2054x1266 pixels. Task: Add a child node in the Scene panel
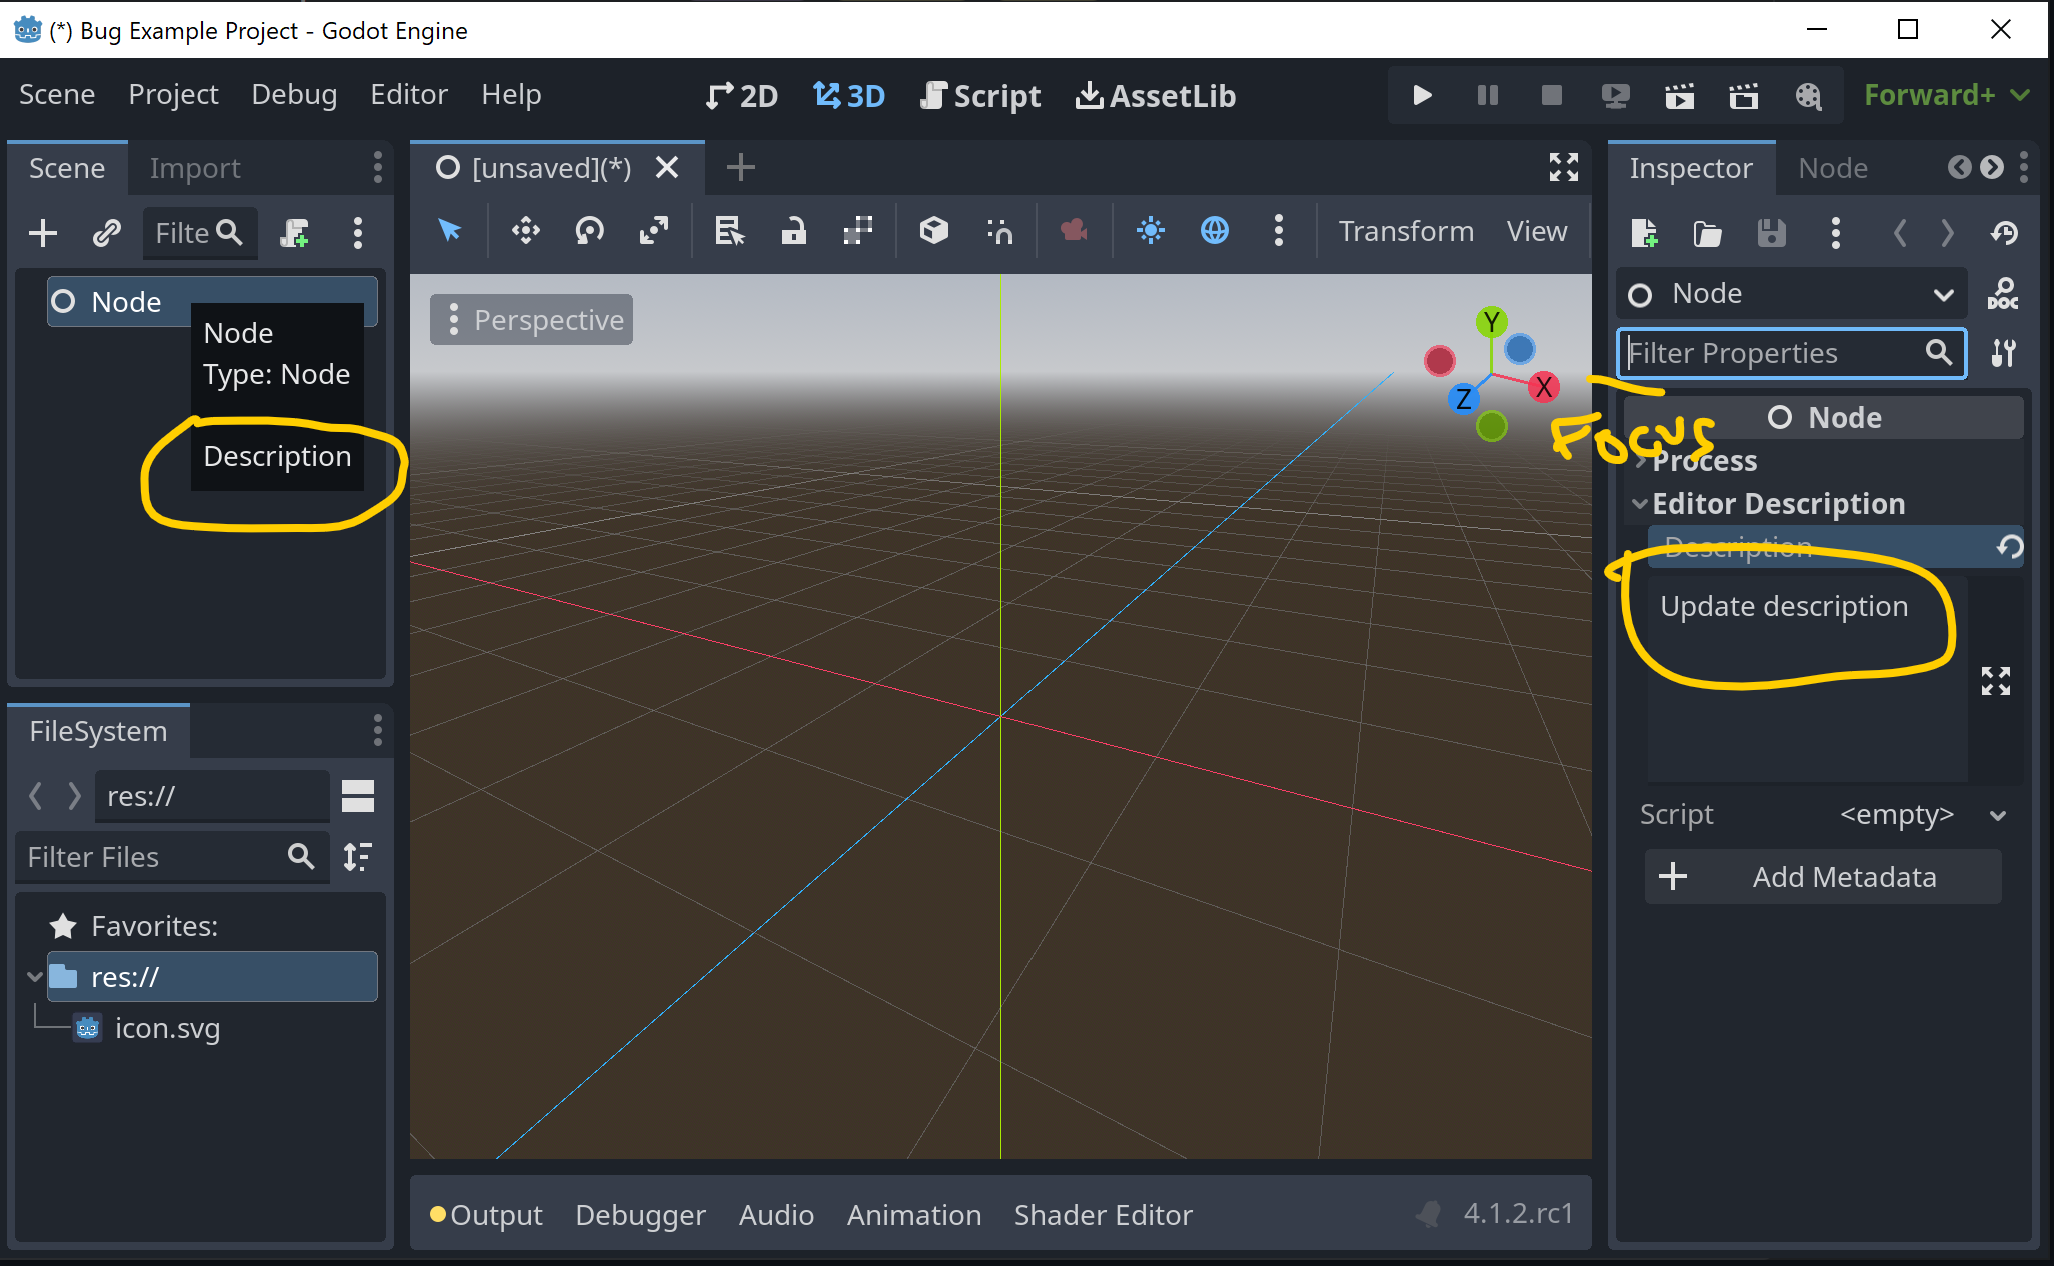[42, 233]
